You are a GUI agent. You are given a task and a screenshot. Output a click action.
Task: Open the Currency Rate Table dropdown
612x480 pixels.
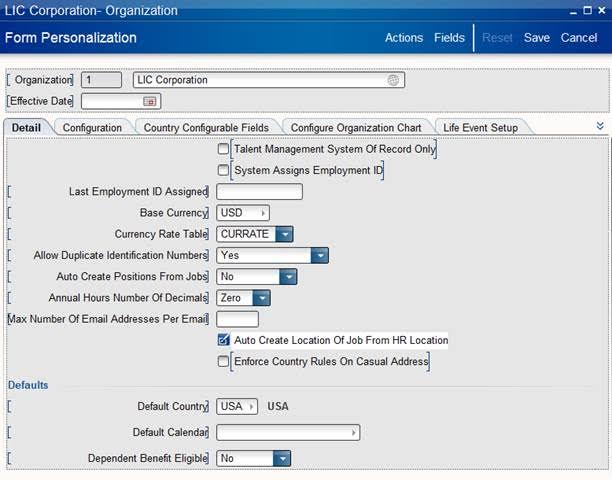coord(284,234)
